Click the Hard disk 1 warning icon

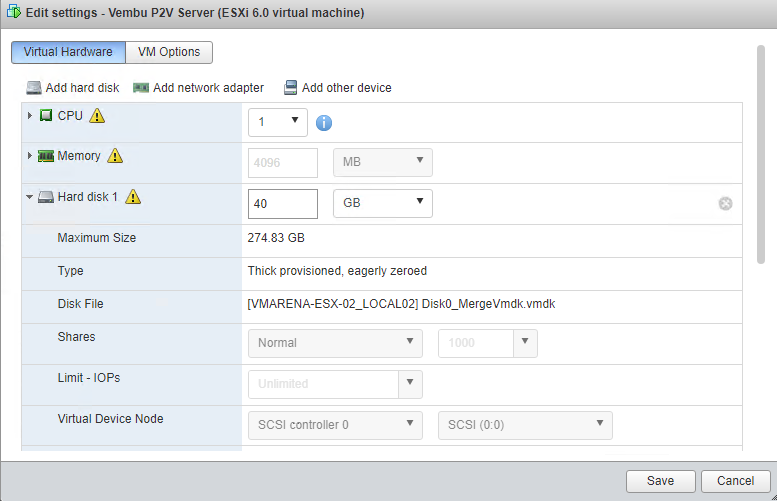tap(133, 197)
